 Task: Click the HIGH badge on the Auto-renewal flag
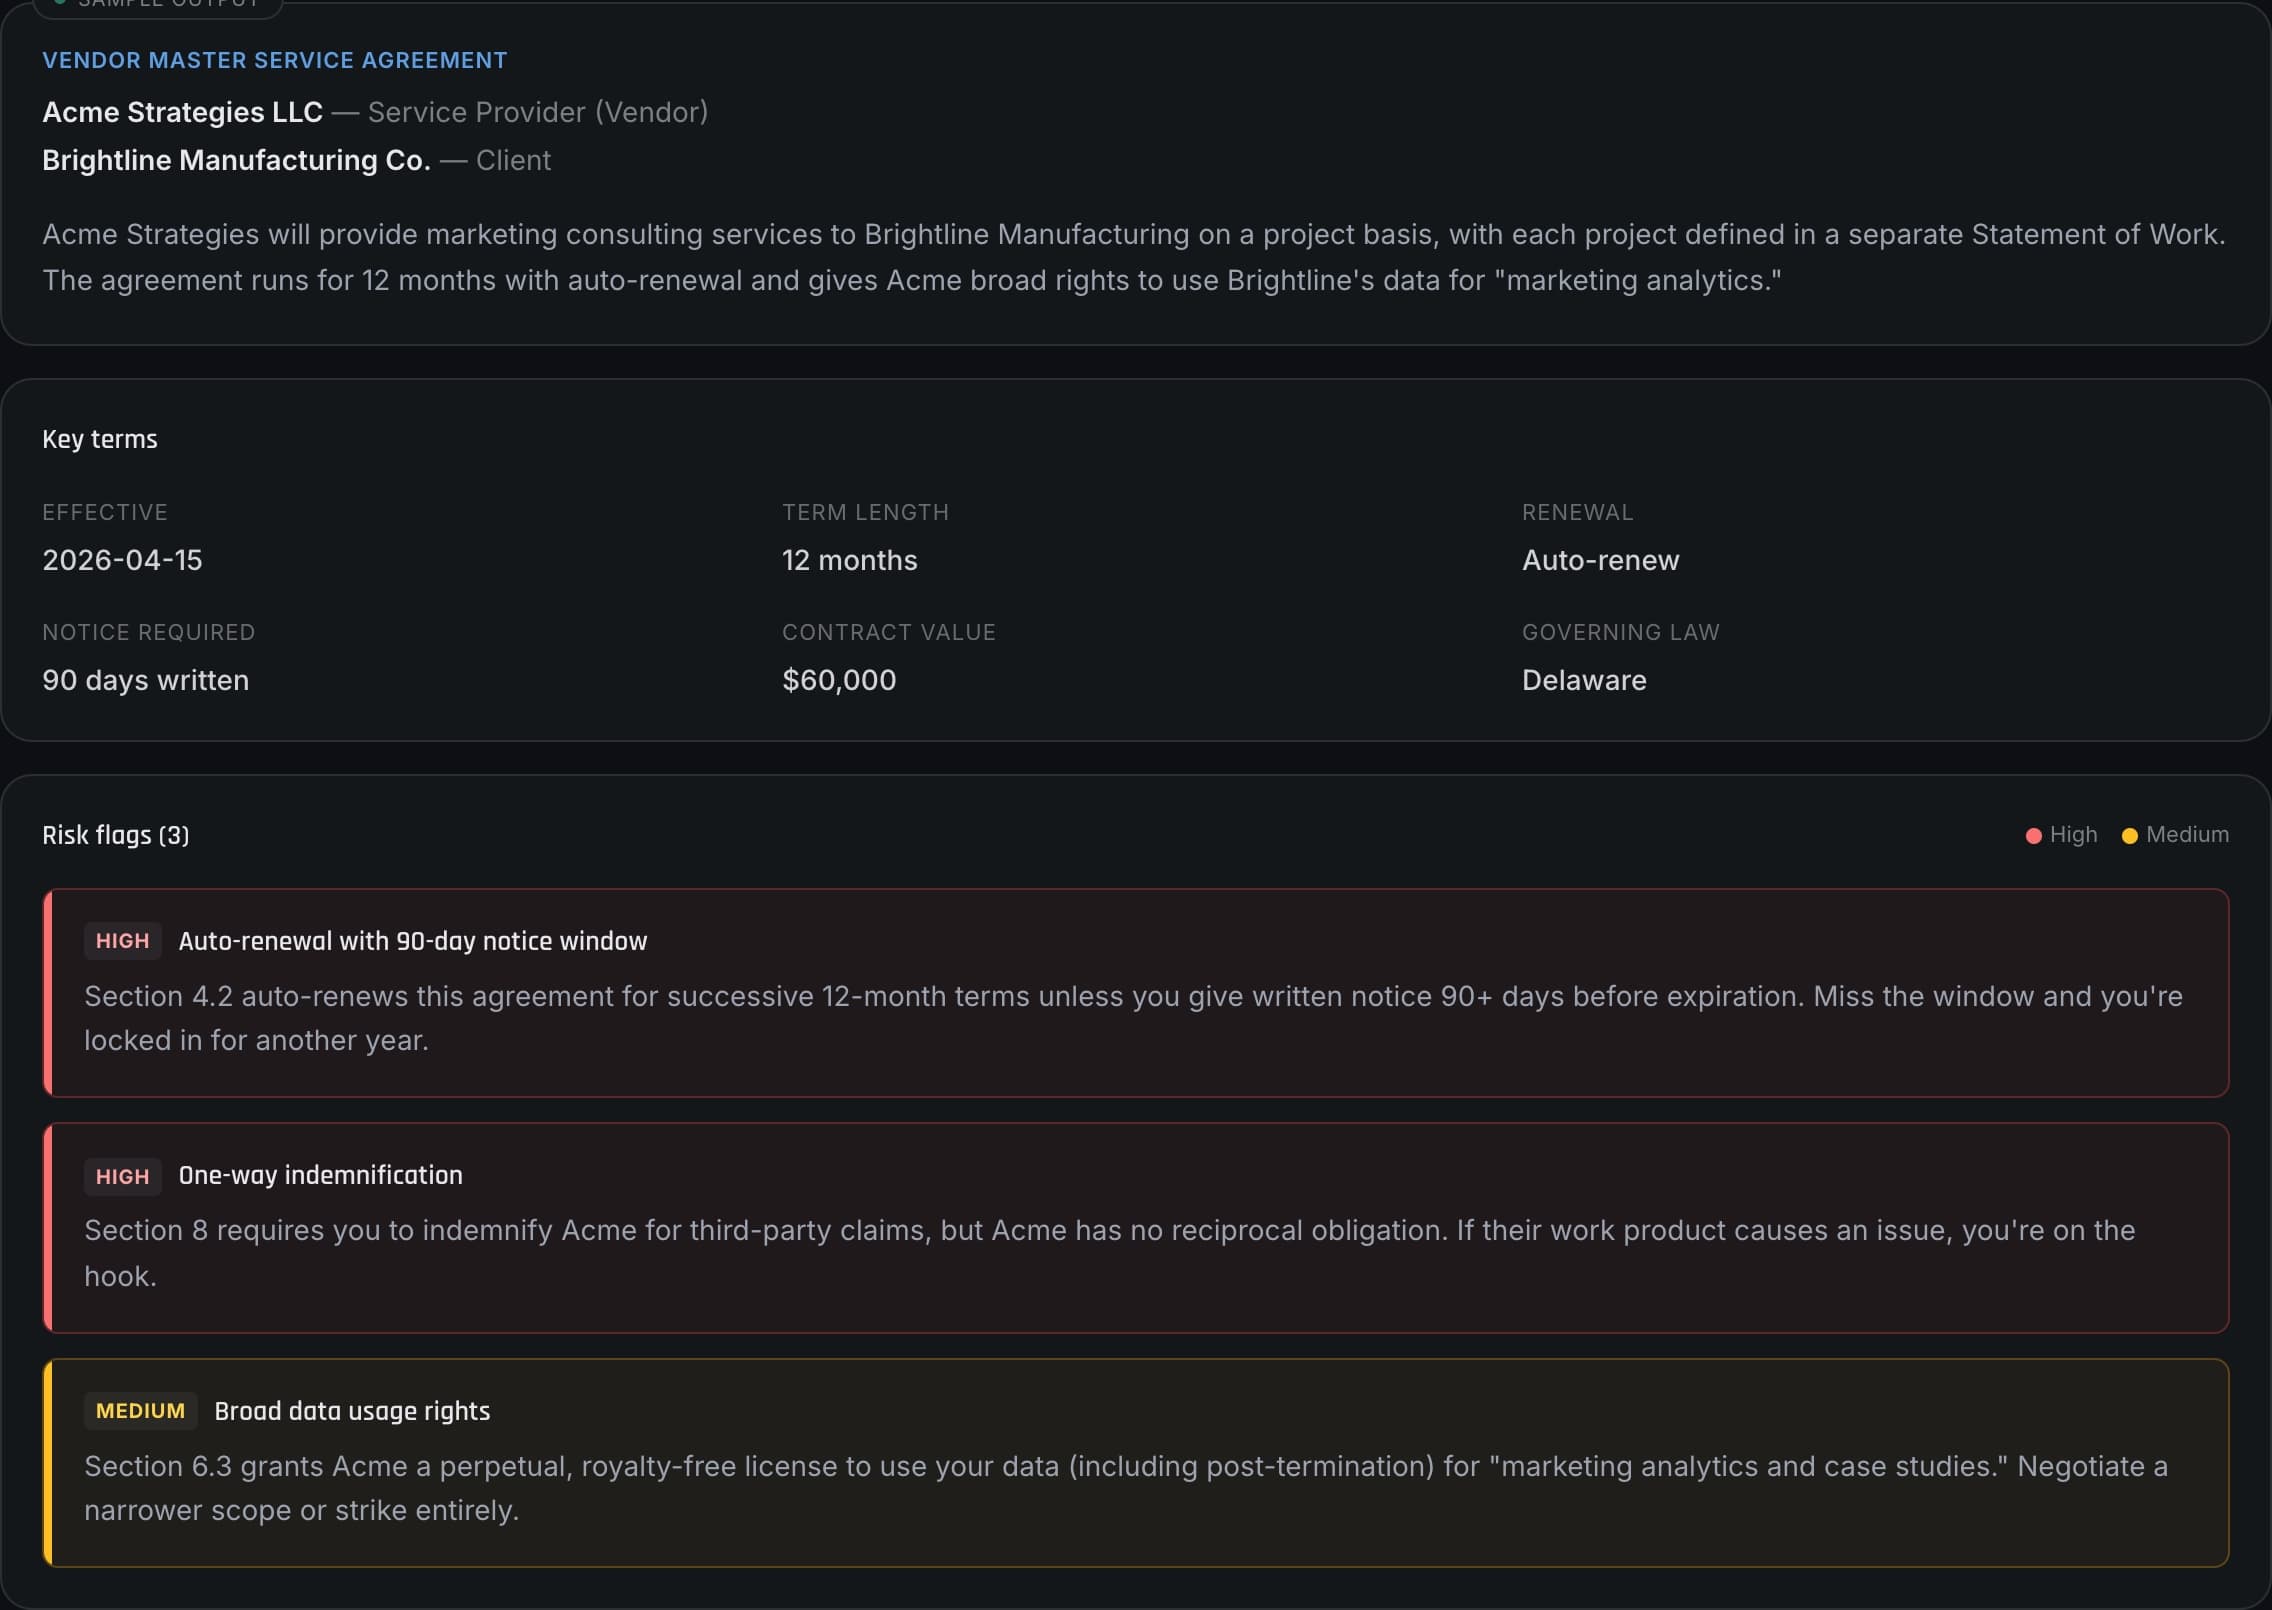click(122, 941)
